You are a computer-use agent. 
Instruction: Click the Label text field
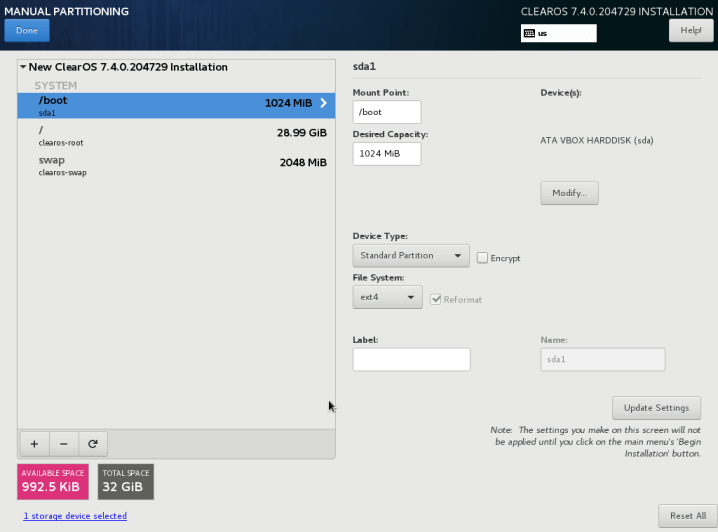point(411,359)
